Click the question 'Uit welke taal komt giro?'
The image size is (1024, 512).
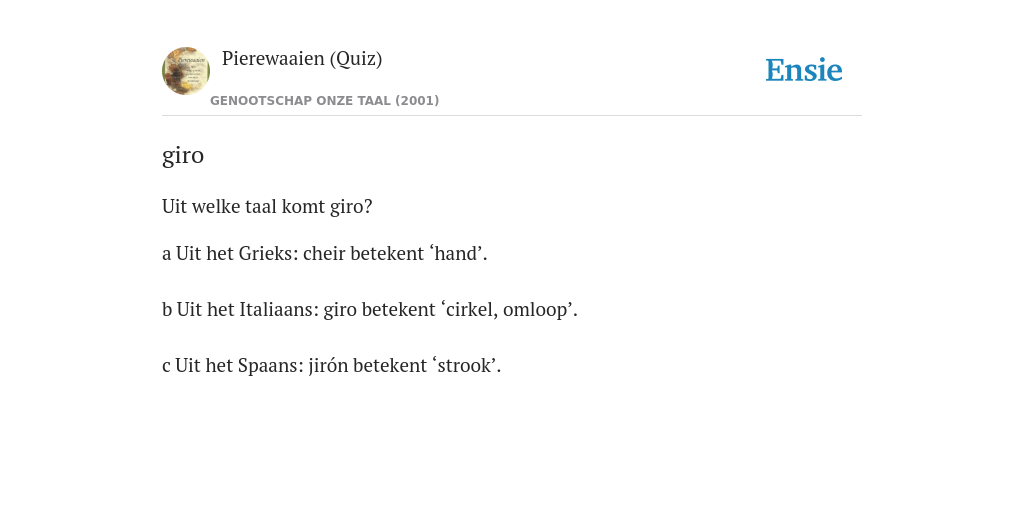(267, 206)
